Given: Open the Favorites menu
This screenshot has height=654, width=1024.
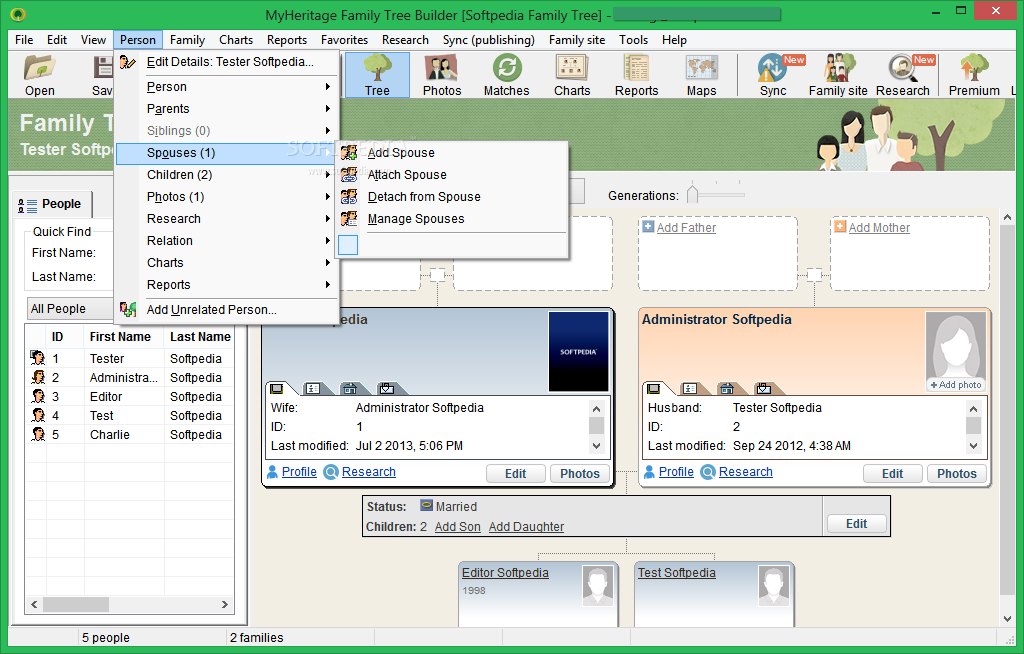Looking at the screenshot, I should pyautogui.click(x=344, y=40).
